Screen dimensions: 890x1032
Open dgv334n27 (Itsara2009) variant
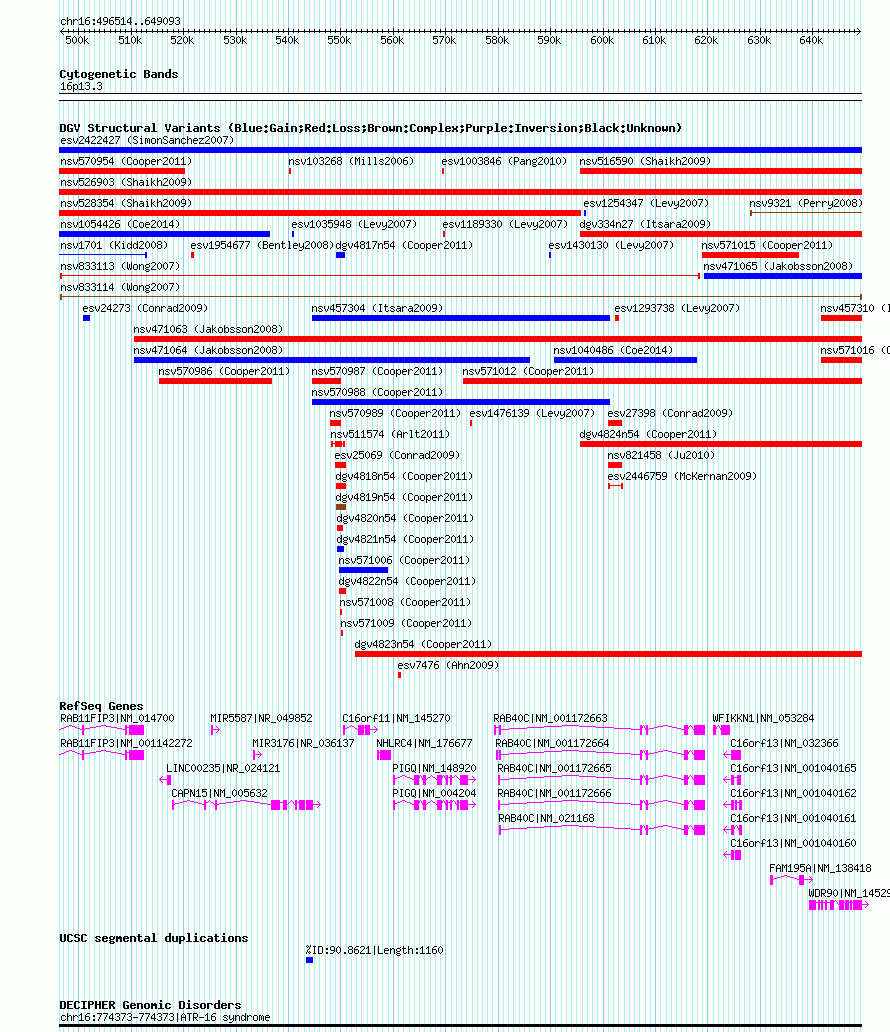(x=645, y=224)
